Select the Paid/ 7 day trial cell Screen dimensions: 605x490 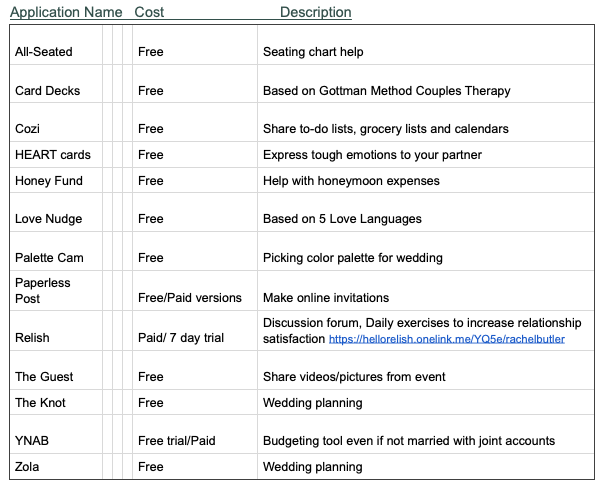click(x=195, y=331)
